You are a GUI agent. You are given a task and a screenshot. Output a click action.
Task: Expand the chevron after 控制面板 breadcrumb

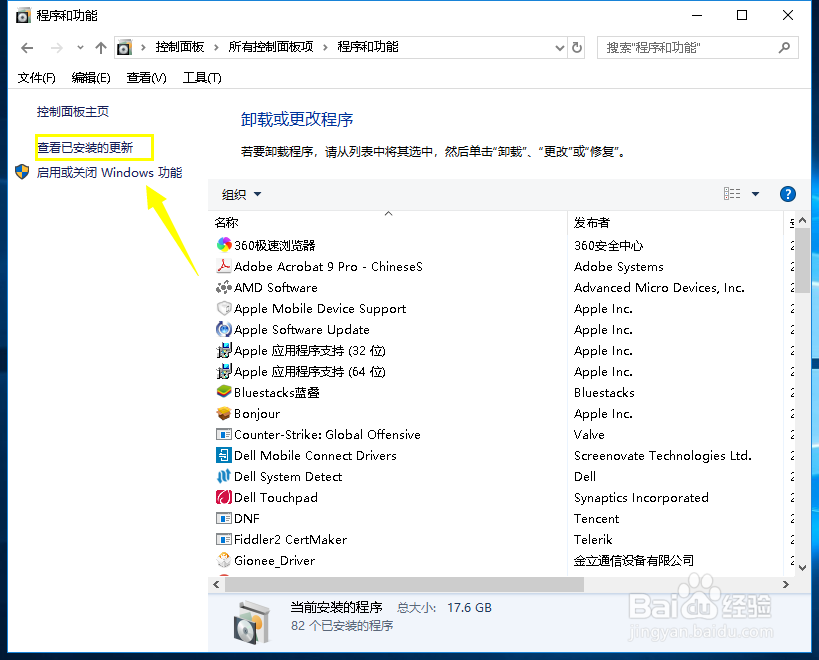point(216,48)
